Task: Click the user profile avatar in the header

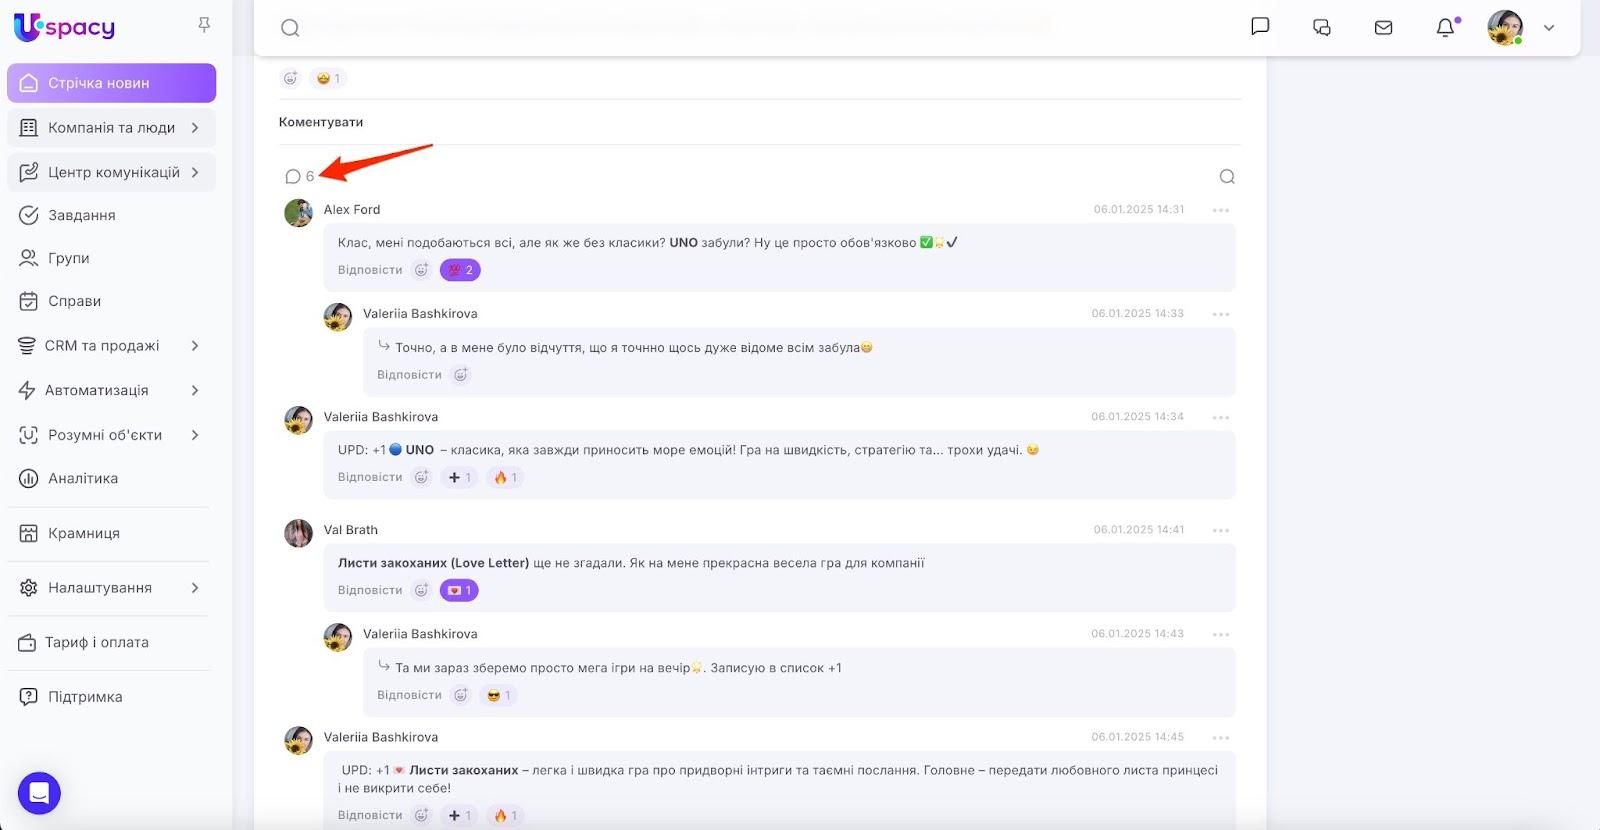Action: click(x=1505, y=28)
